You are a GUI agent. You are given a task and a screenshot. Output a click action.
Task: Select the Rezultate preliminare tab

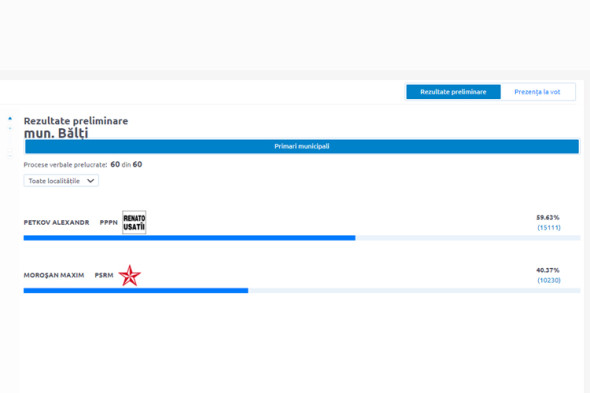click(453, 92)
